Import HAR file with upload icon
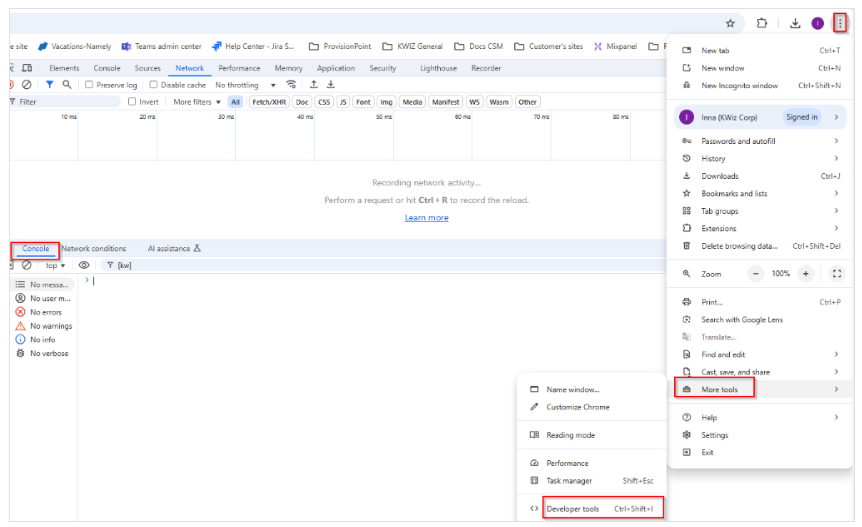 [x=313, y=85]
